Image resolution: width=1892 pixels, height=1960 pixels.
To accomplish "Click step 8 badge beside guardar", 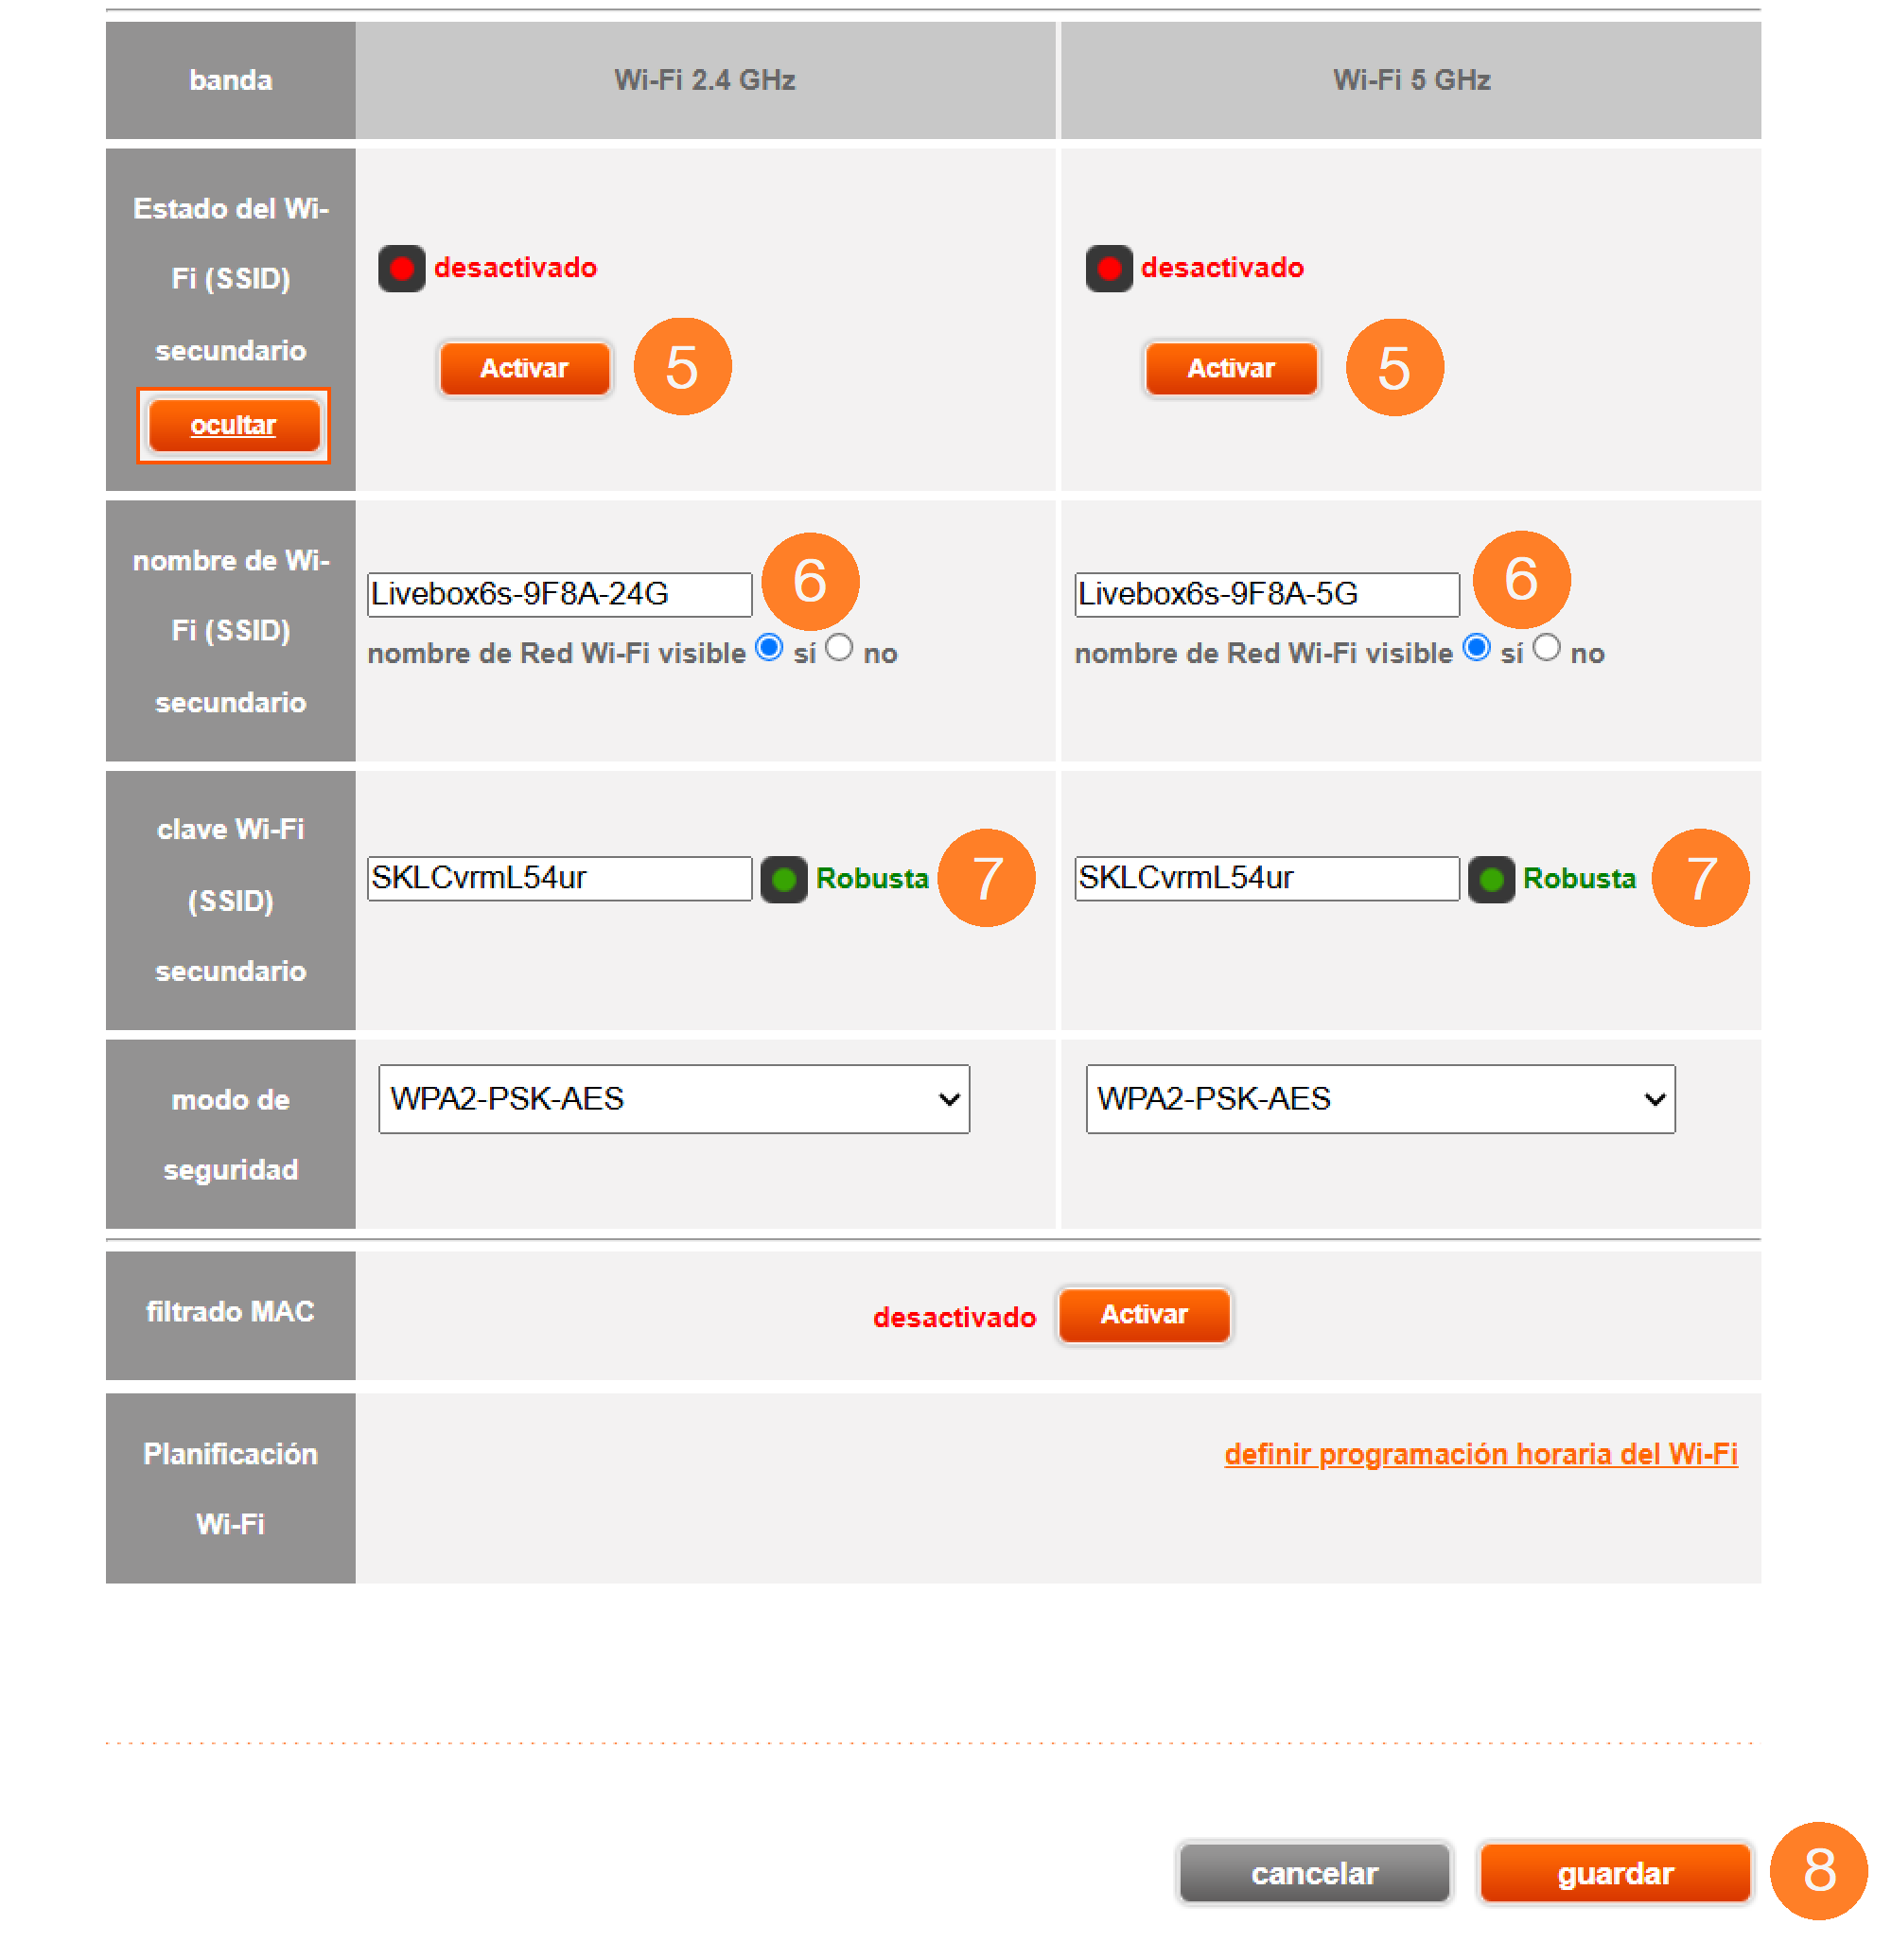I will 1817,1870.
